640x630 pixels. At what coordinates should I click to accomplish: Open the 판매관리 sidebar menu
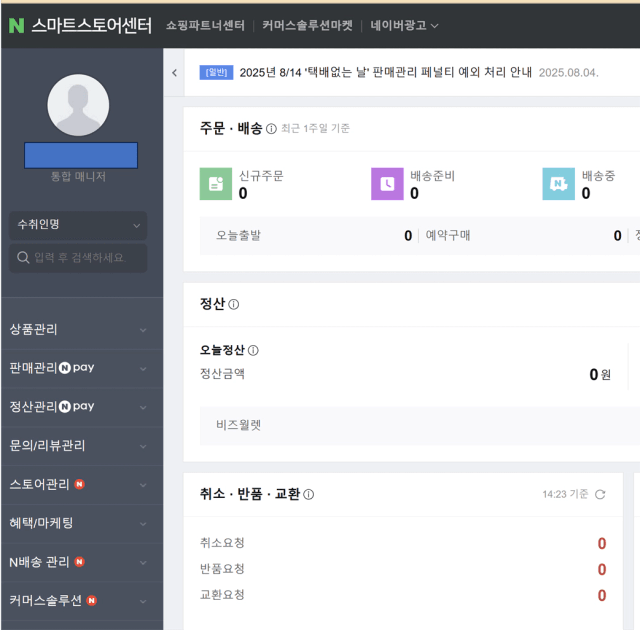pos(82,368)
